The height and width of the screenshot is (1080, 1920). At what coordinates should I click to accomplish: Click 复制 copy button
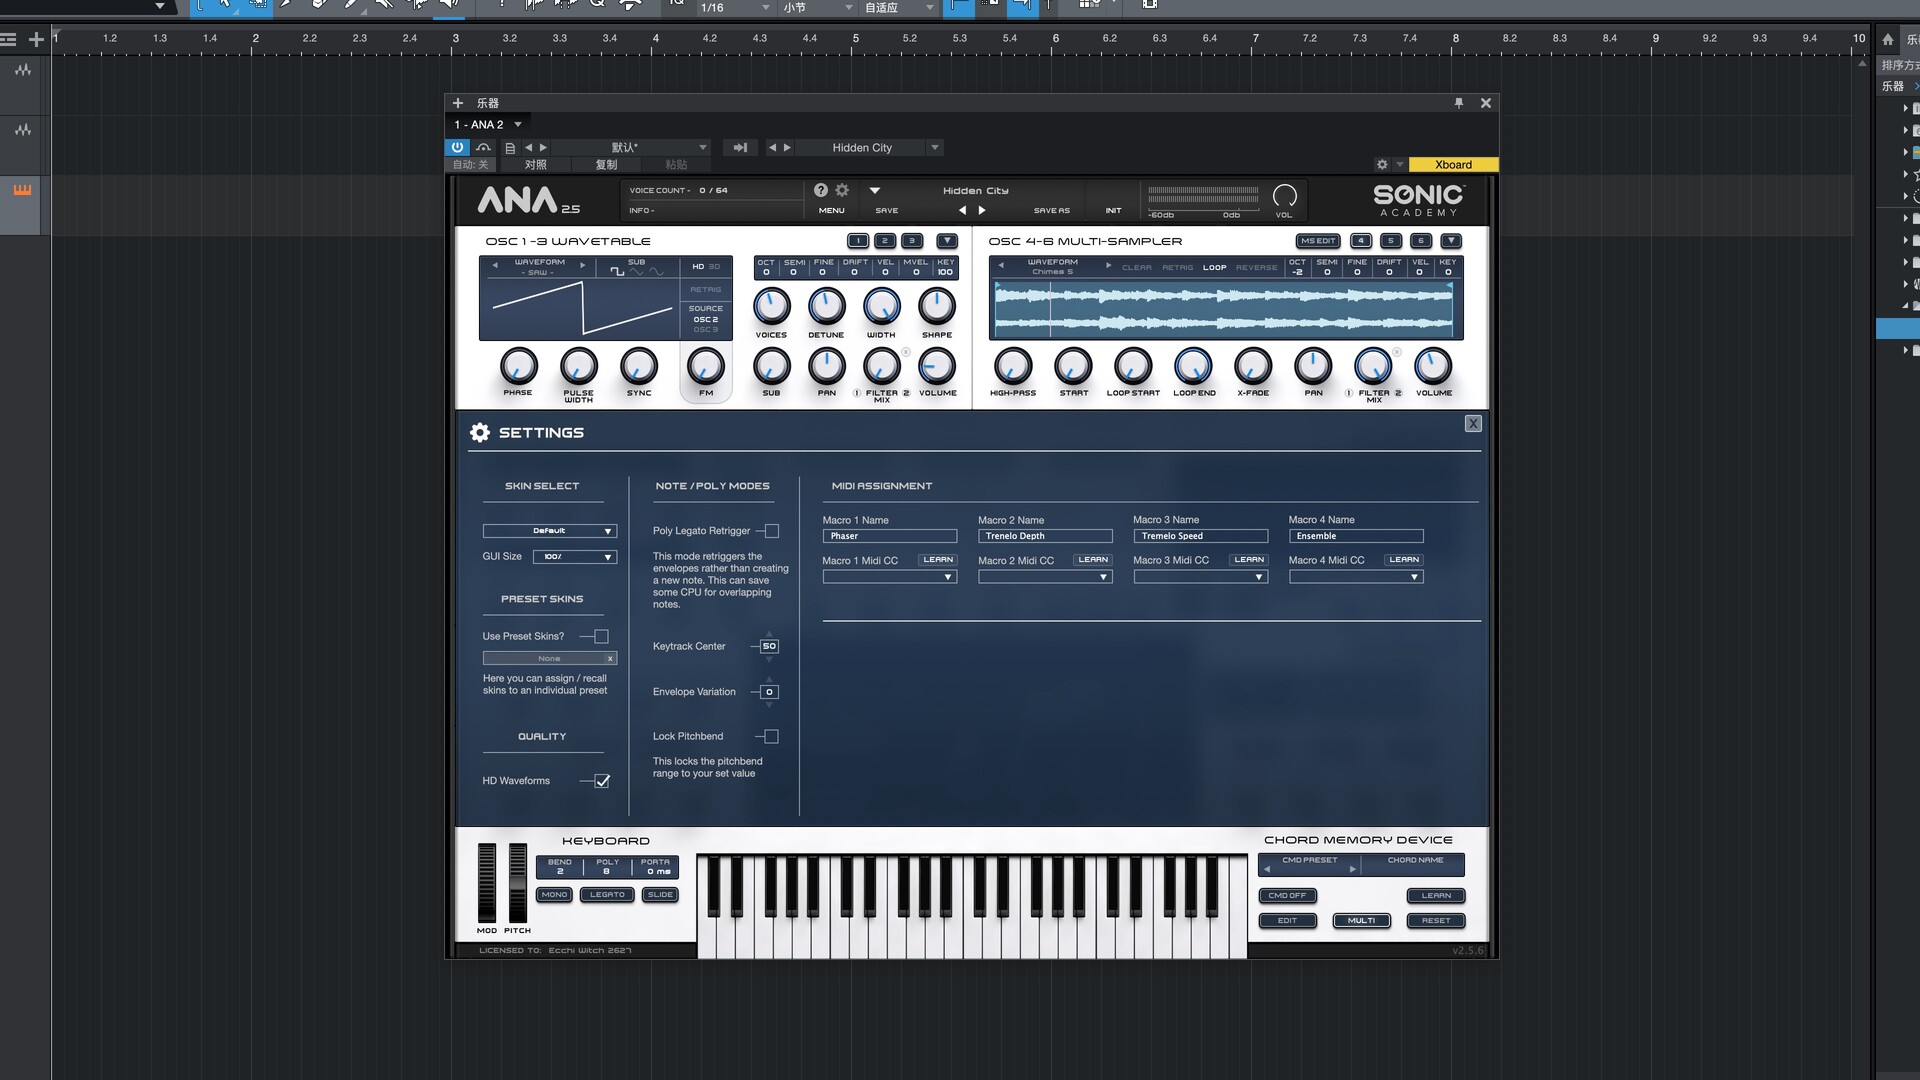[x=606, y=165]
